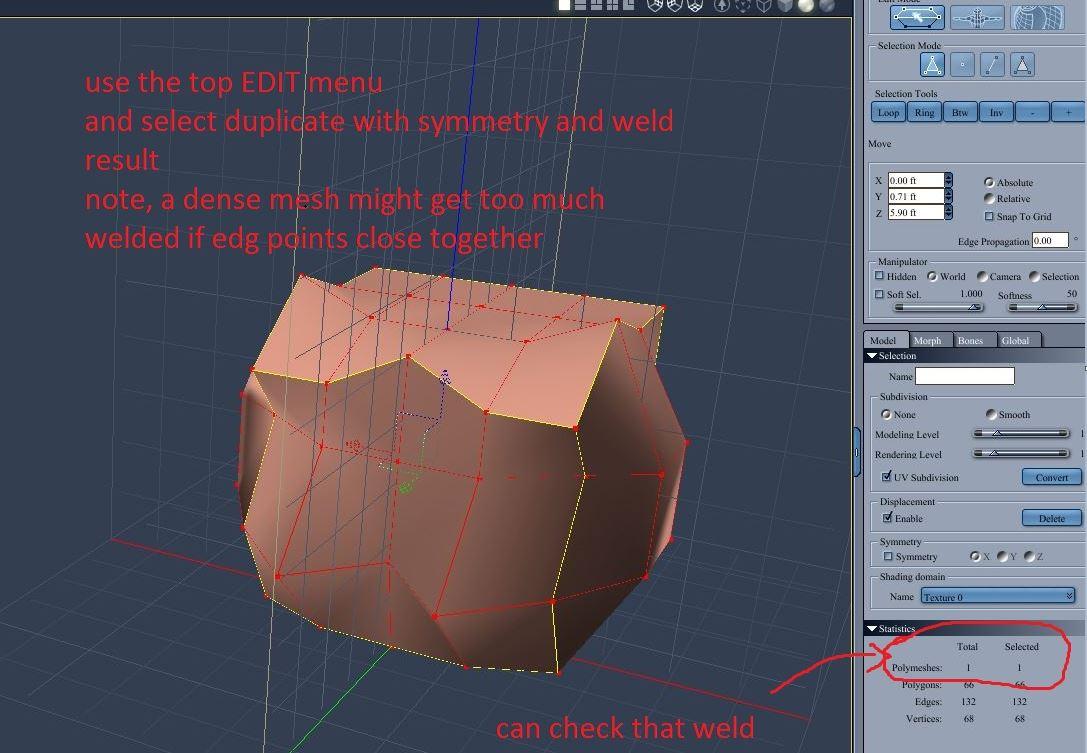Screen dimensions: 1087x753
Task: Choose the X symmetry axis
Action: [975, 556]
